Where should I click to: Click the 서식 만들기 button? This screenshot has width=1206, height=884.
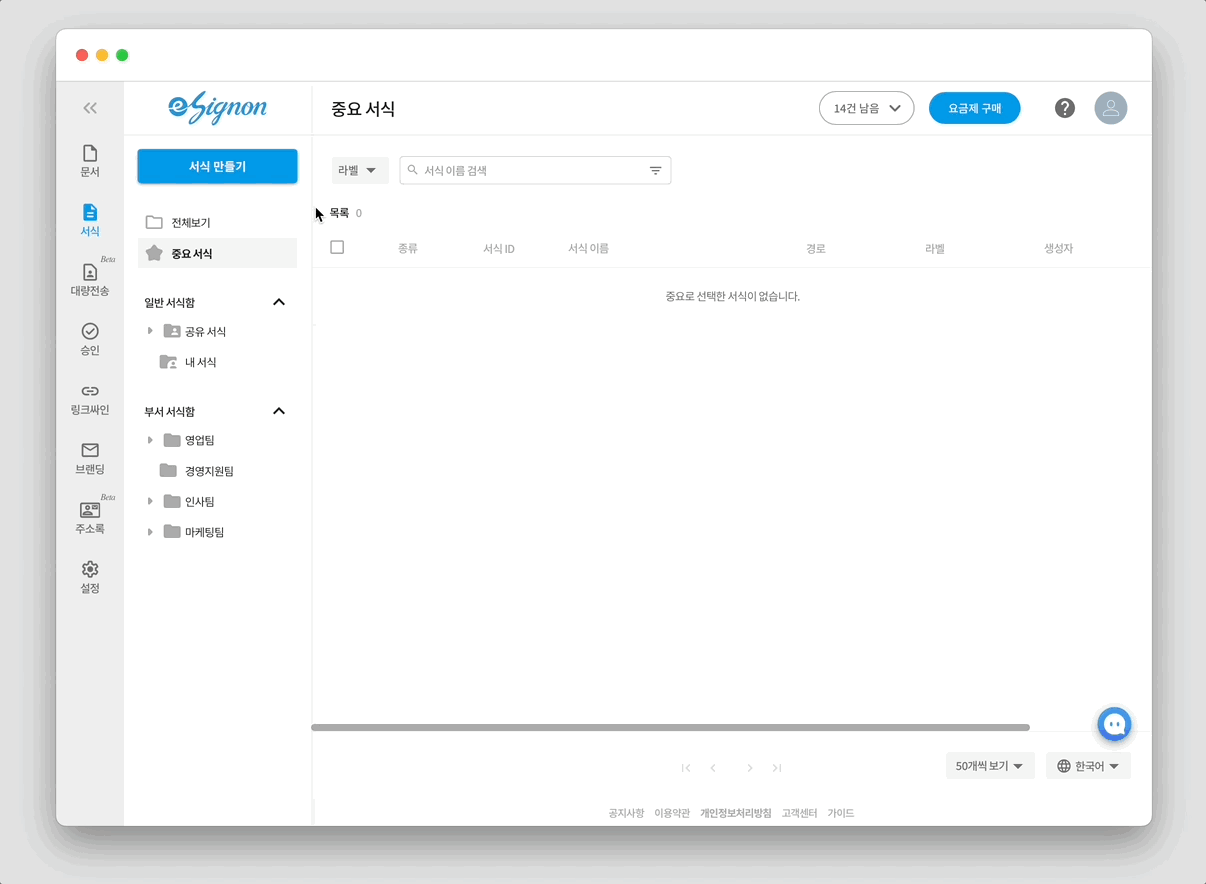217,166
